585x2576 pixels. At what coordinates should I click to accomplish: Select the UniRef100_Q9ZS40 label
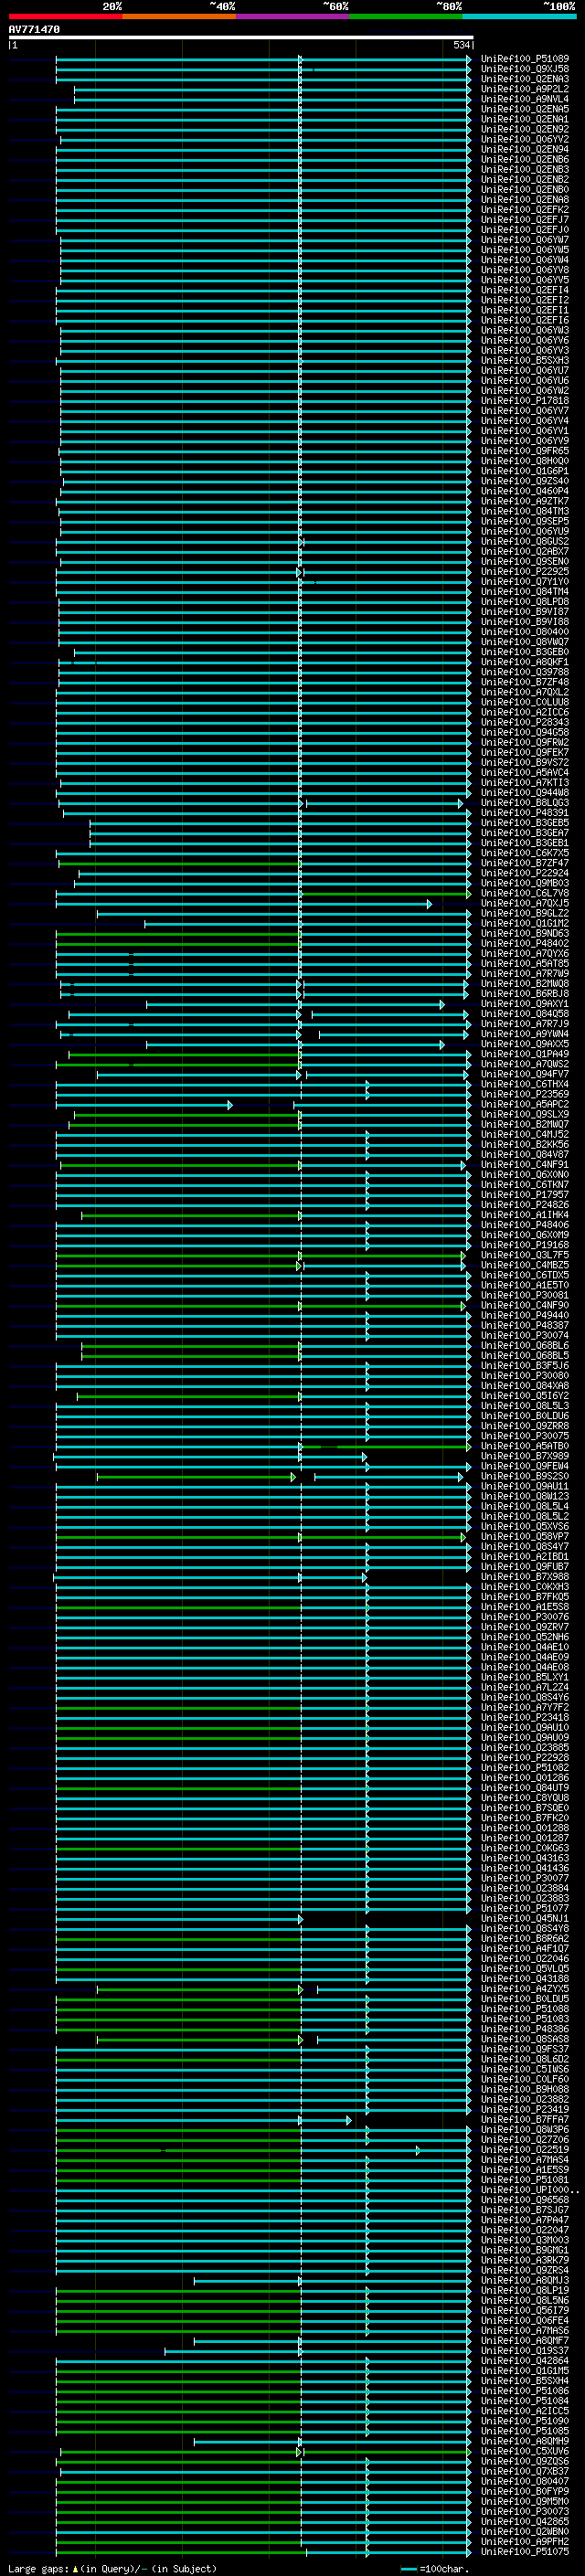pos(525,481)
